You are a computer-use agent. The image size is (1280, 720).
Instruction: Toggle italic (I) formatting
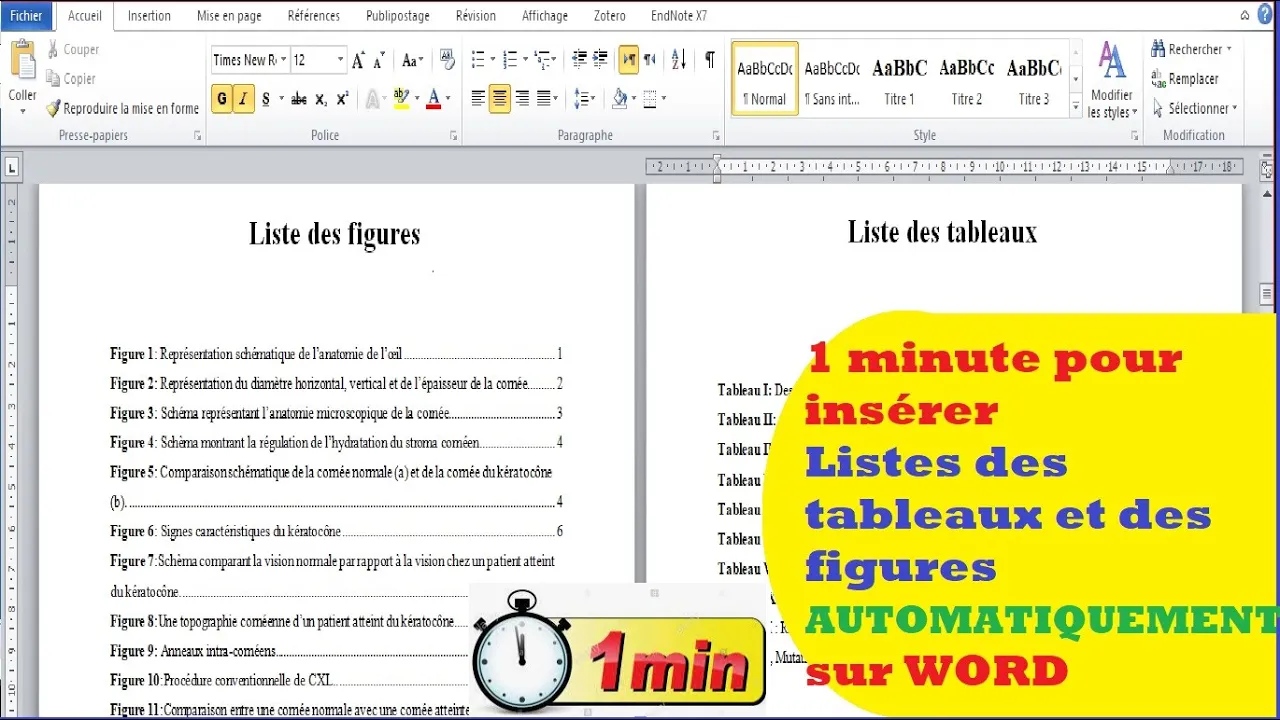pyautogui.click(x=243, y=99)
